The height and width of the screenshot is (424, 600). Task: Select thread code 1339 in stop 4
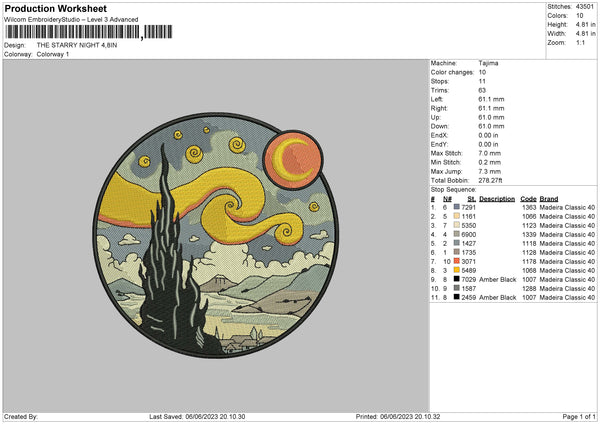529,235
